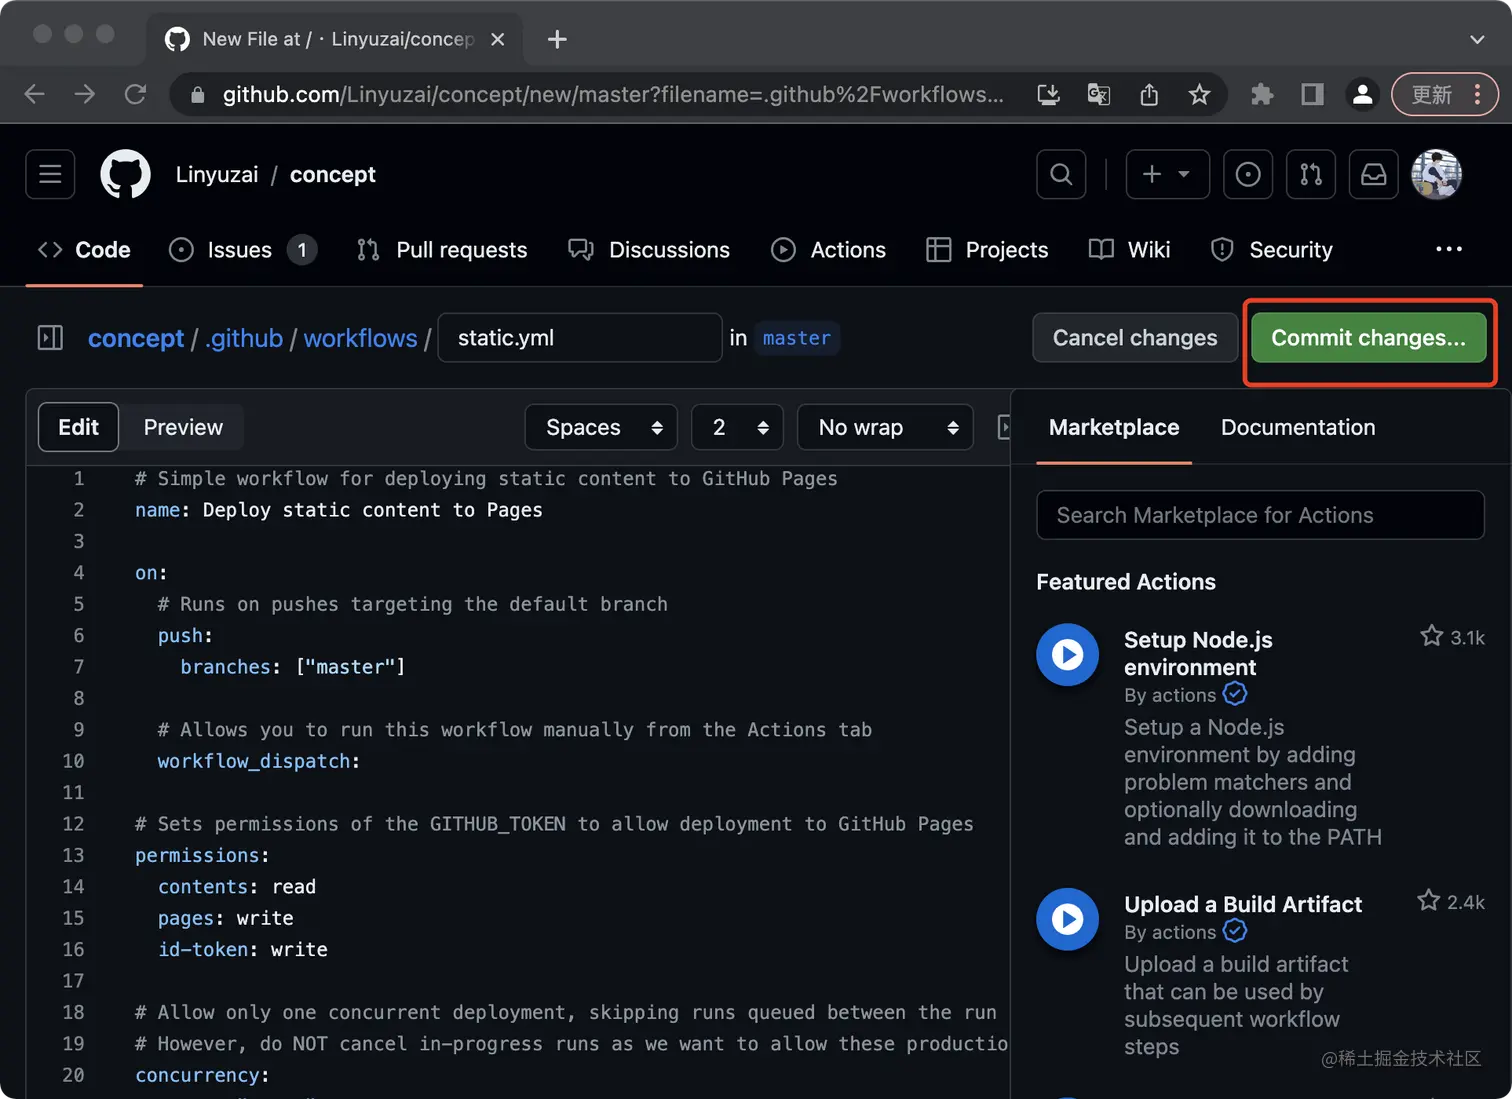Viewport: 1512px width, 1099px height.
Task: Open GitHub search
Action: tap(1061, 174)
